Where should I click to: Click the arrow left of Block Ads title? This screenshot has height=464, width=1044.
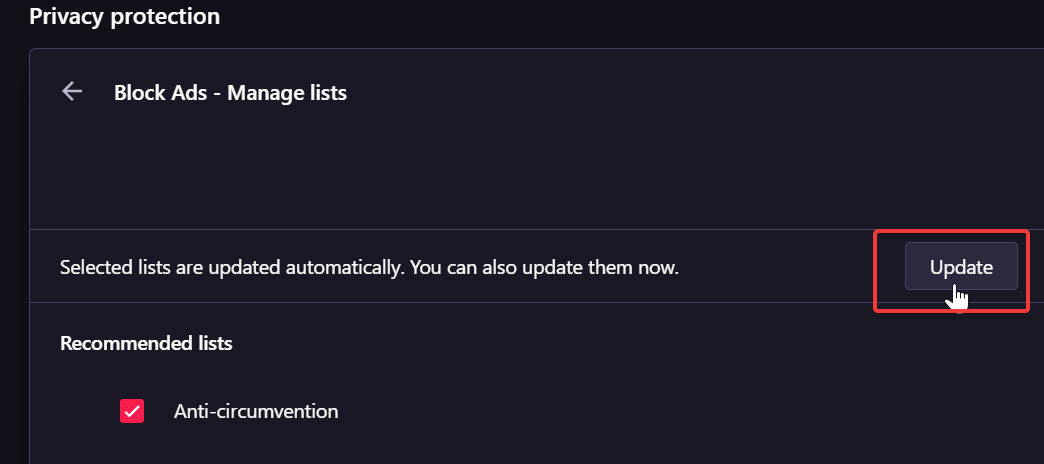point(72,91)
